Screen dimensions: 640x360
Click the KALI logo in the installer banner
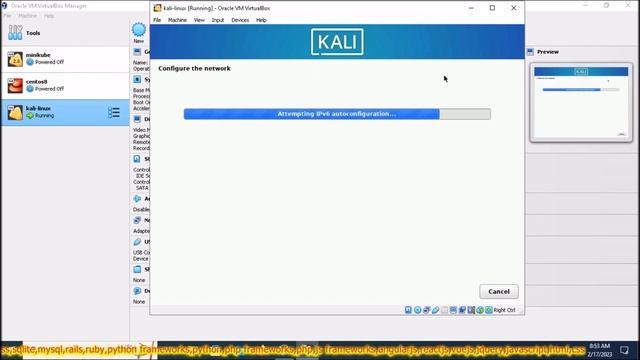tap(337, 42)
